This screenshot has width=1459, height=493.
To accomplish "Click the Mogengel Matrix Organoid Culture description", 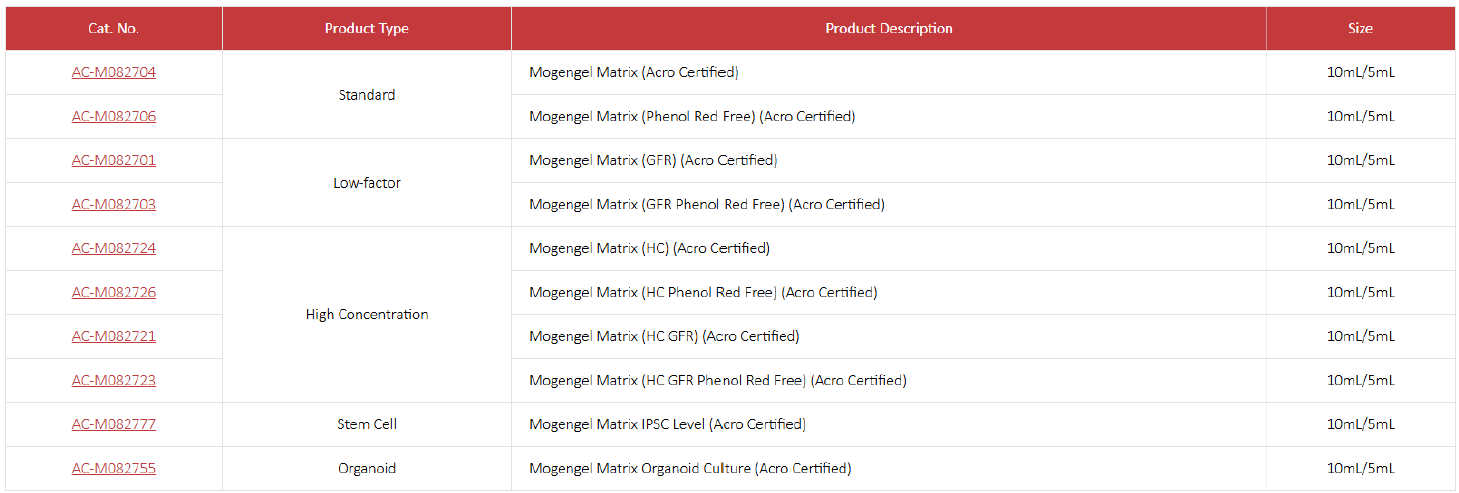I will pyautogui.click(x=690, y=468).
